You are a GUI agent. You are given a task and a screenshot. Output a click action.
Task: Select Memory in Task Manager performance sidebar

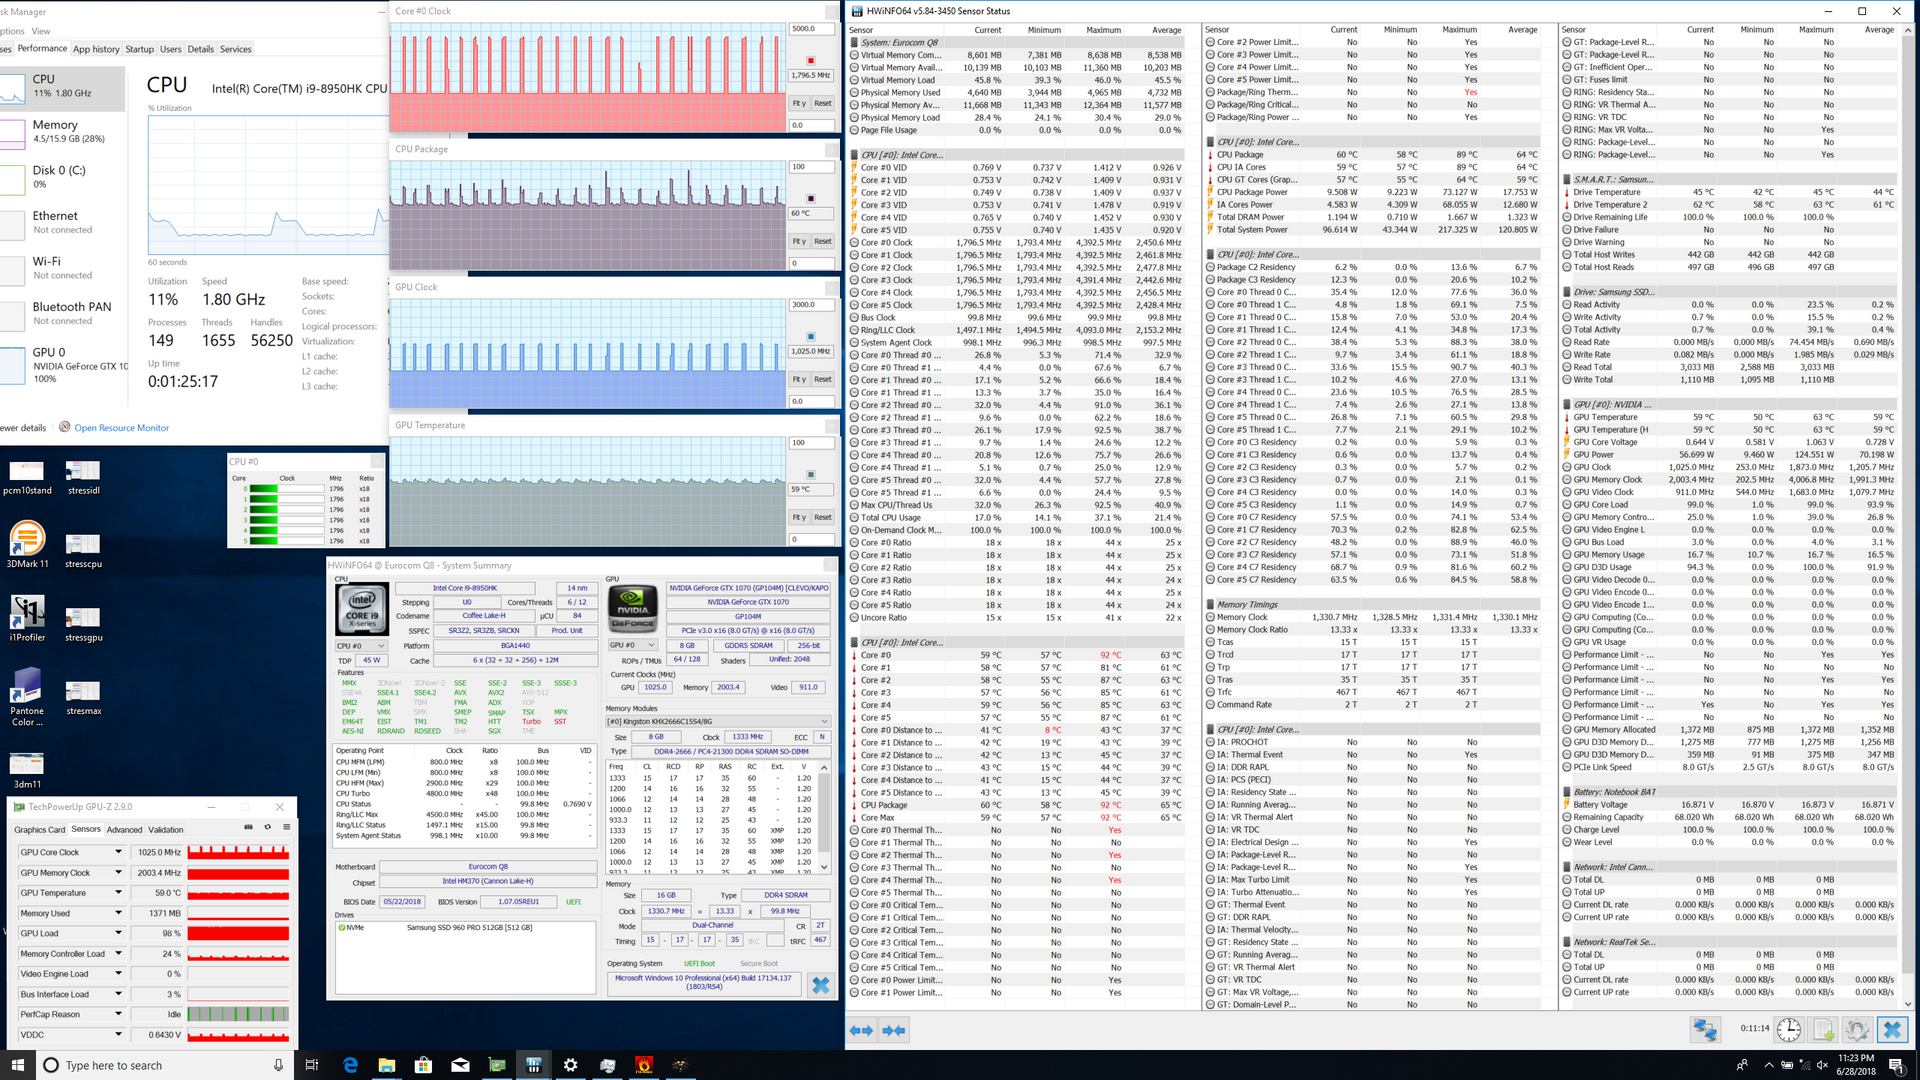click(64, 131)
